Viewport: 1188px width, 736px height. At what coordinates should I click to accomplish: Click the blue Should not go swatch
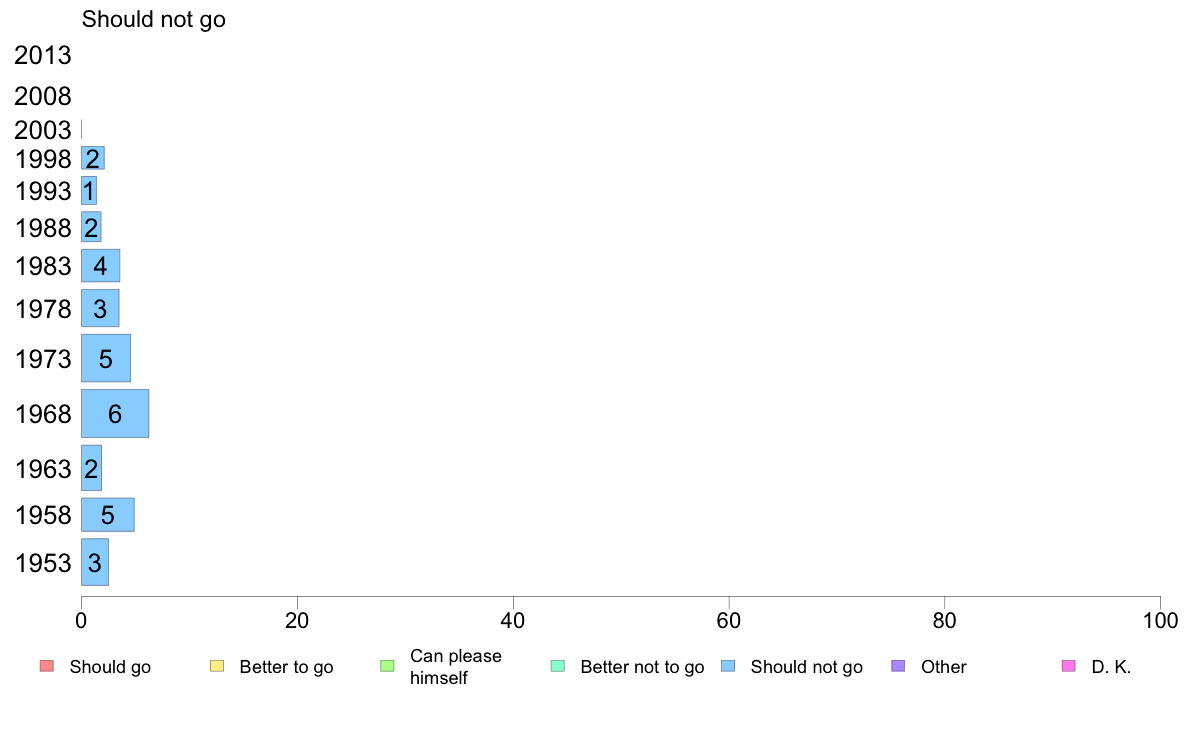(728, 666)
